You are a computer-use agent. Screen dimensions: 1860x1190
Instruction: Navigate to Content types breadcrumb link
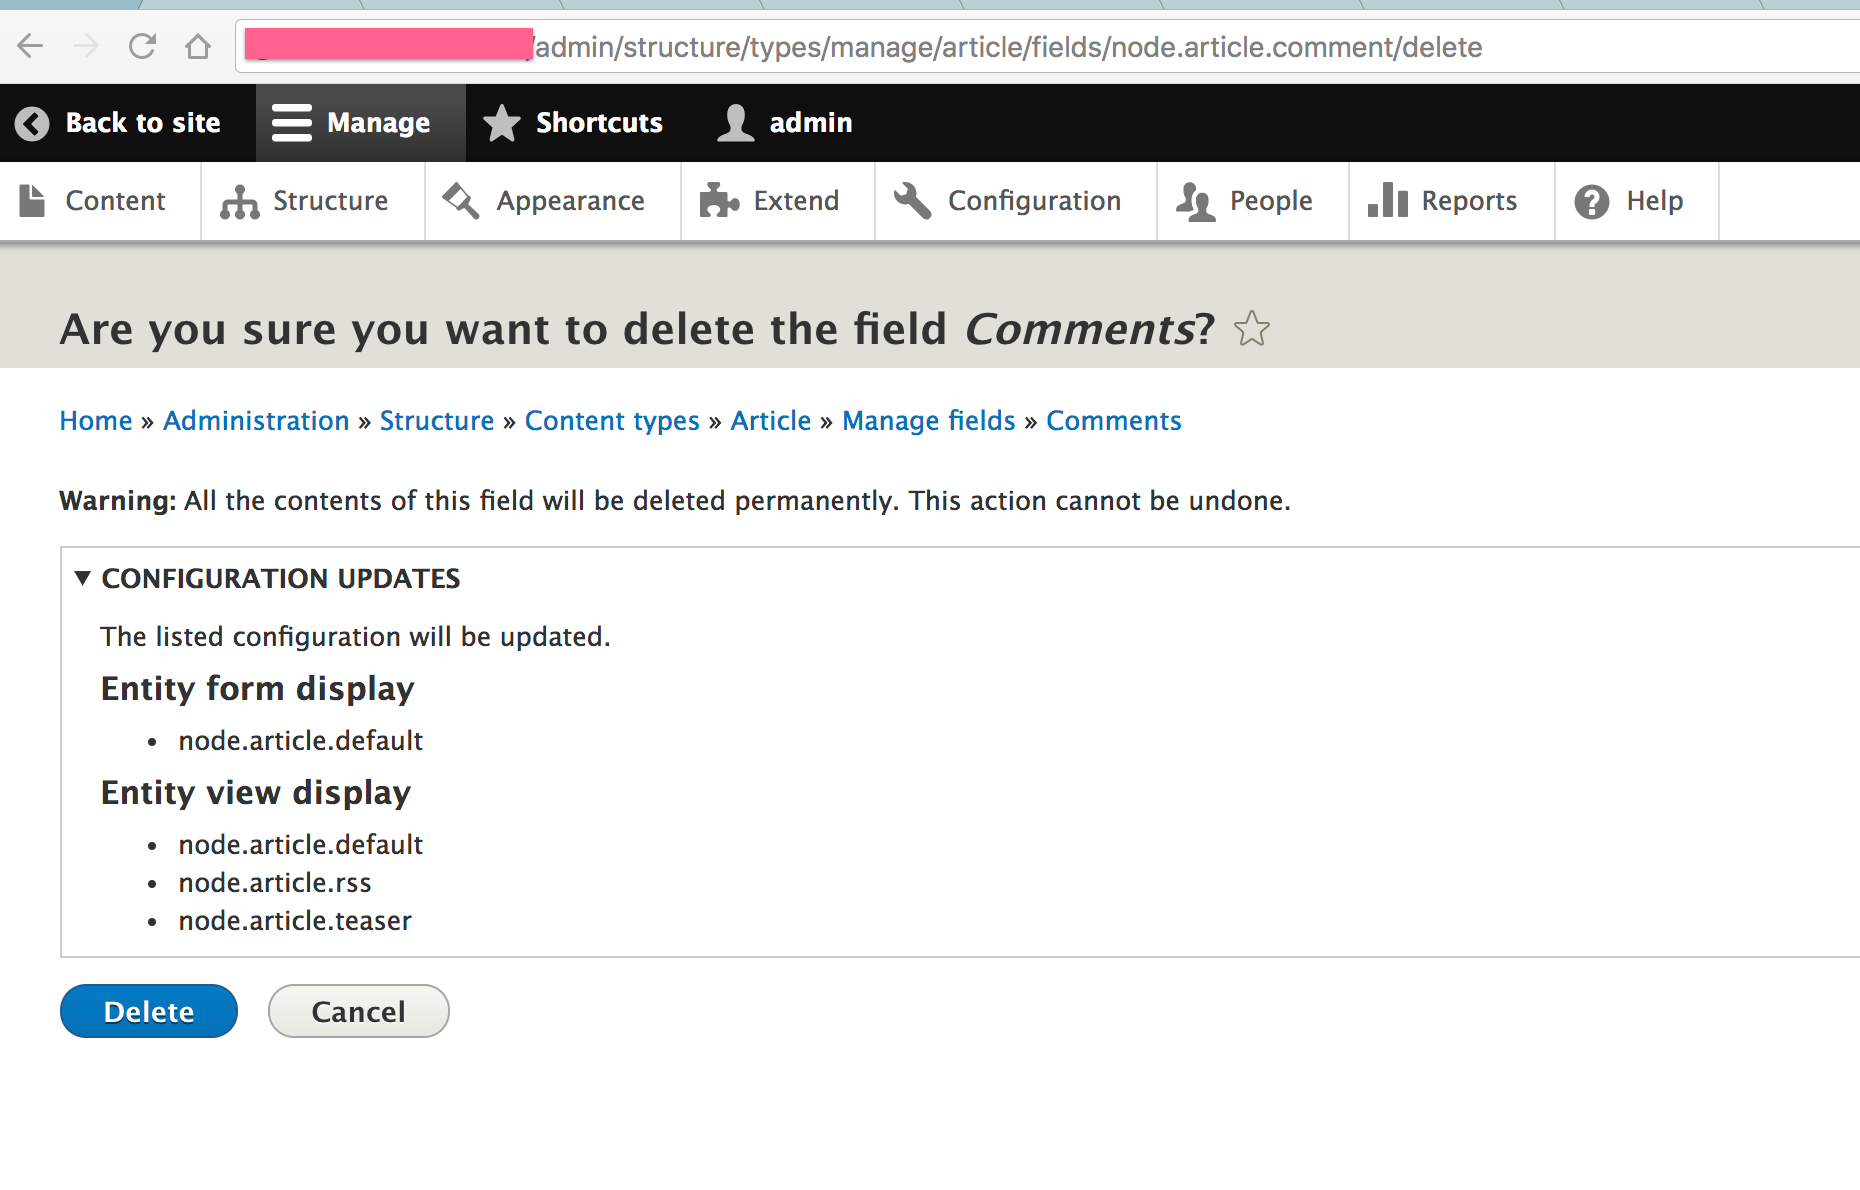coord(612,420)
